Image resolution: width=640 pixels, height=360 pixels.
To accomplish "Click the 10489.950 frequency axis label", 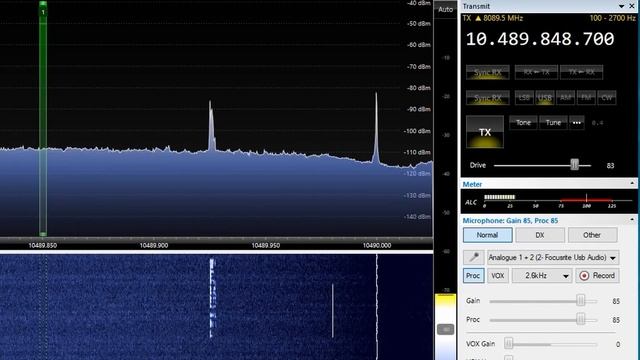I will coord(266,245).
